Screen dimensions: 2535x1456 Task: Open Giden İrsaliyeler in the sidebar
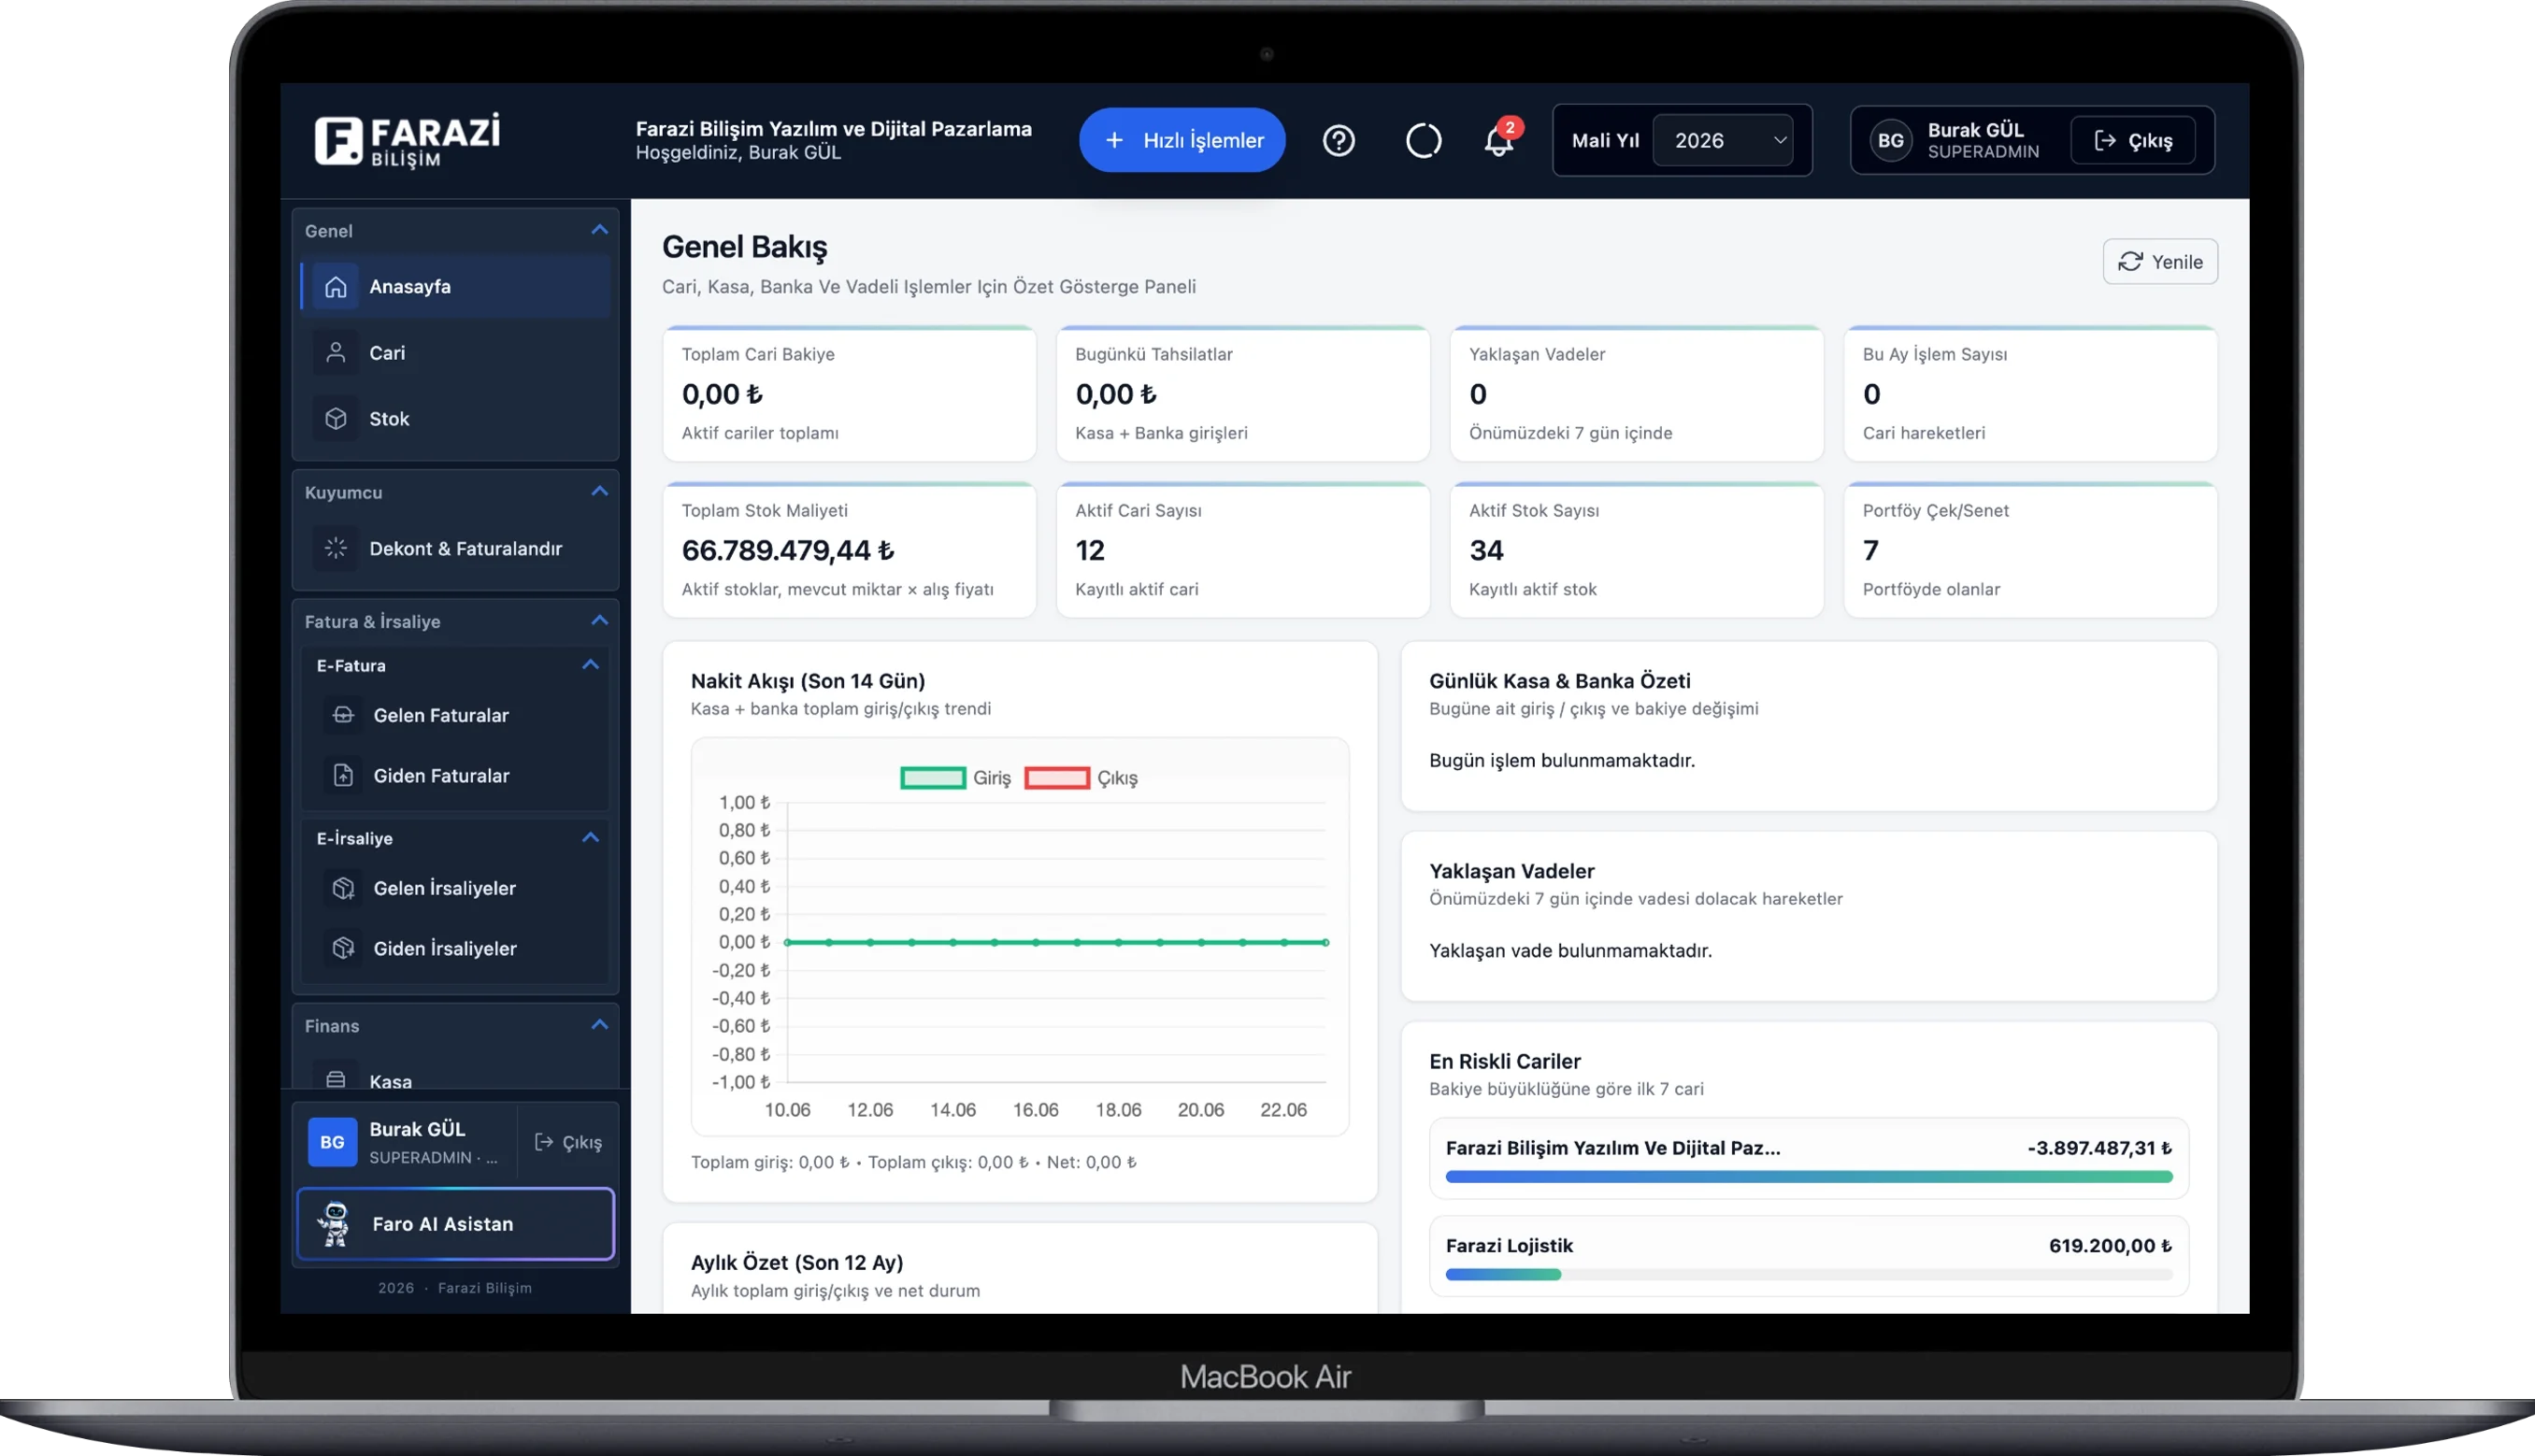click(x=455, y=948)
